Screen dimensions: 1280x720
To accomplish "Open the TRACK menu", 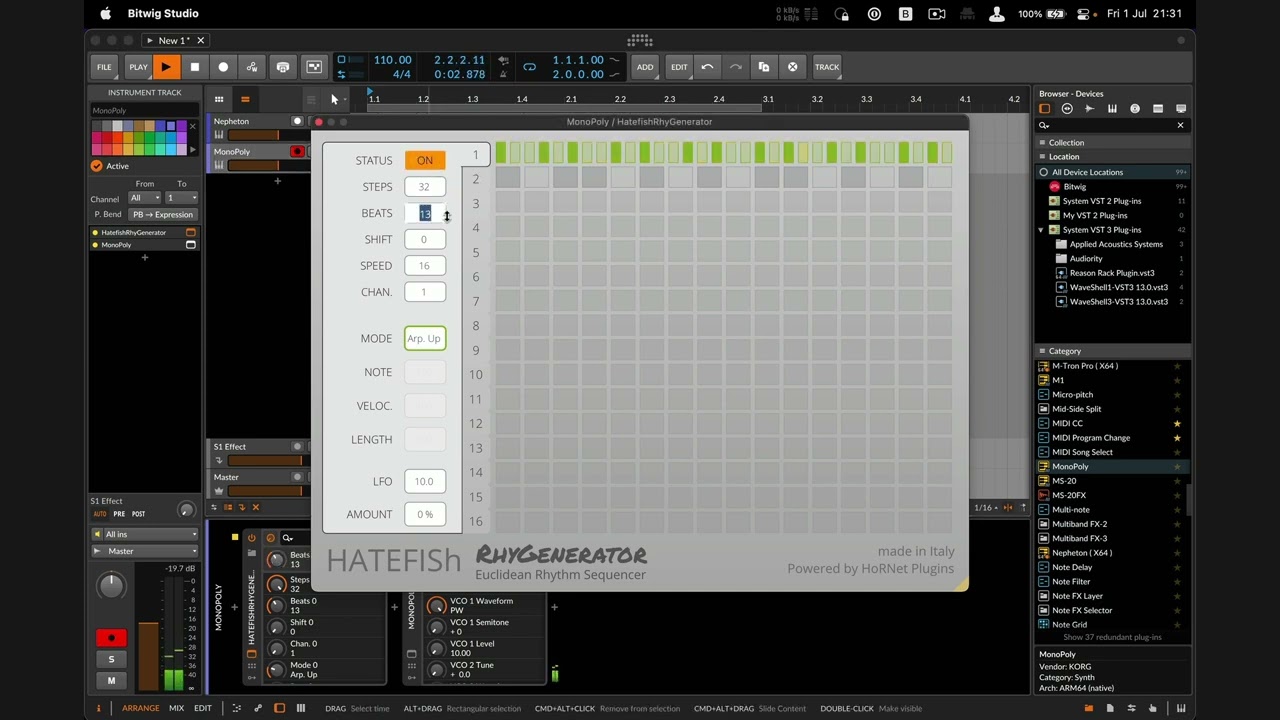I will click(x=827, y=67).
